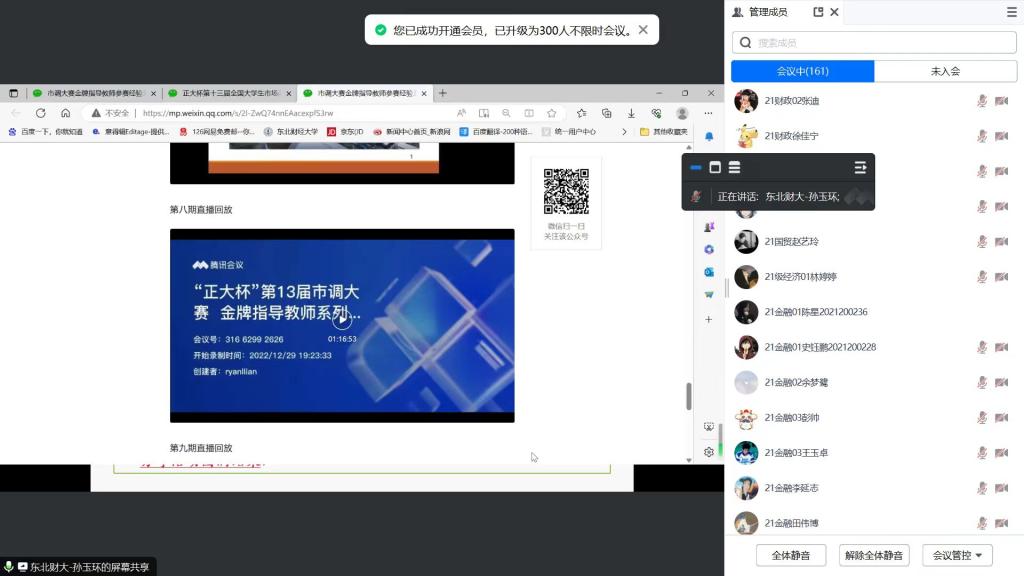Switch to the 未入会 tab
1024x576 pixels.
pyautogui.click(x=945, y=71)
